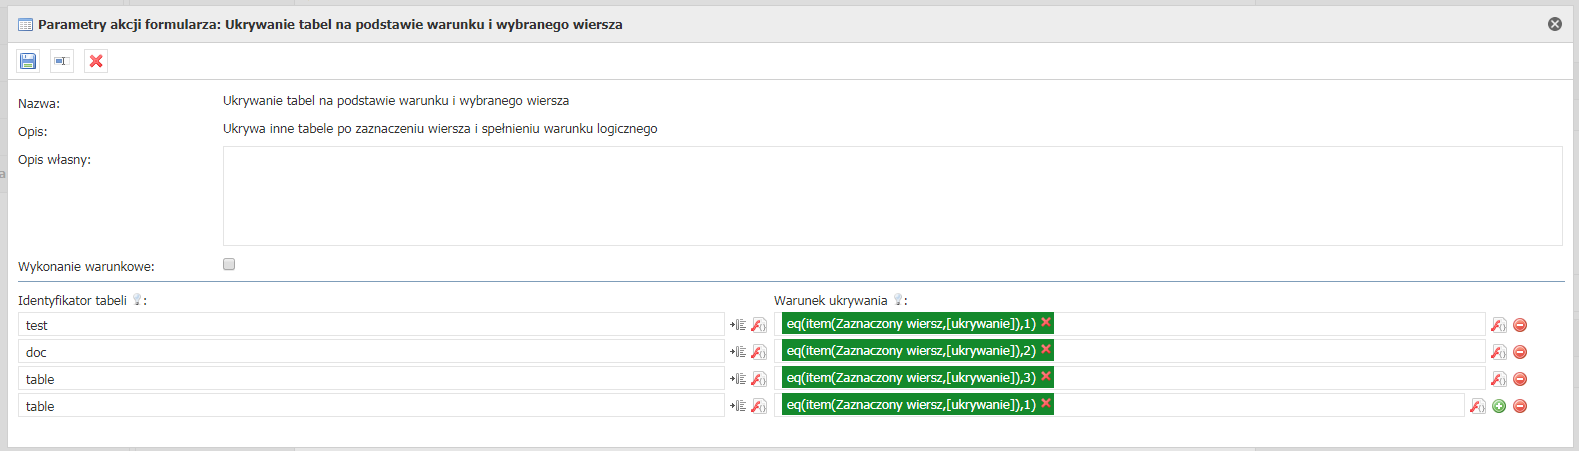Open function editor icon next to 'test' identifier

coord(759,325)
